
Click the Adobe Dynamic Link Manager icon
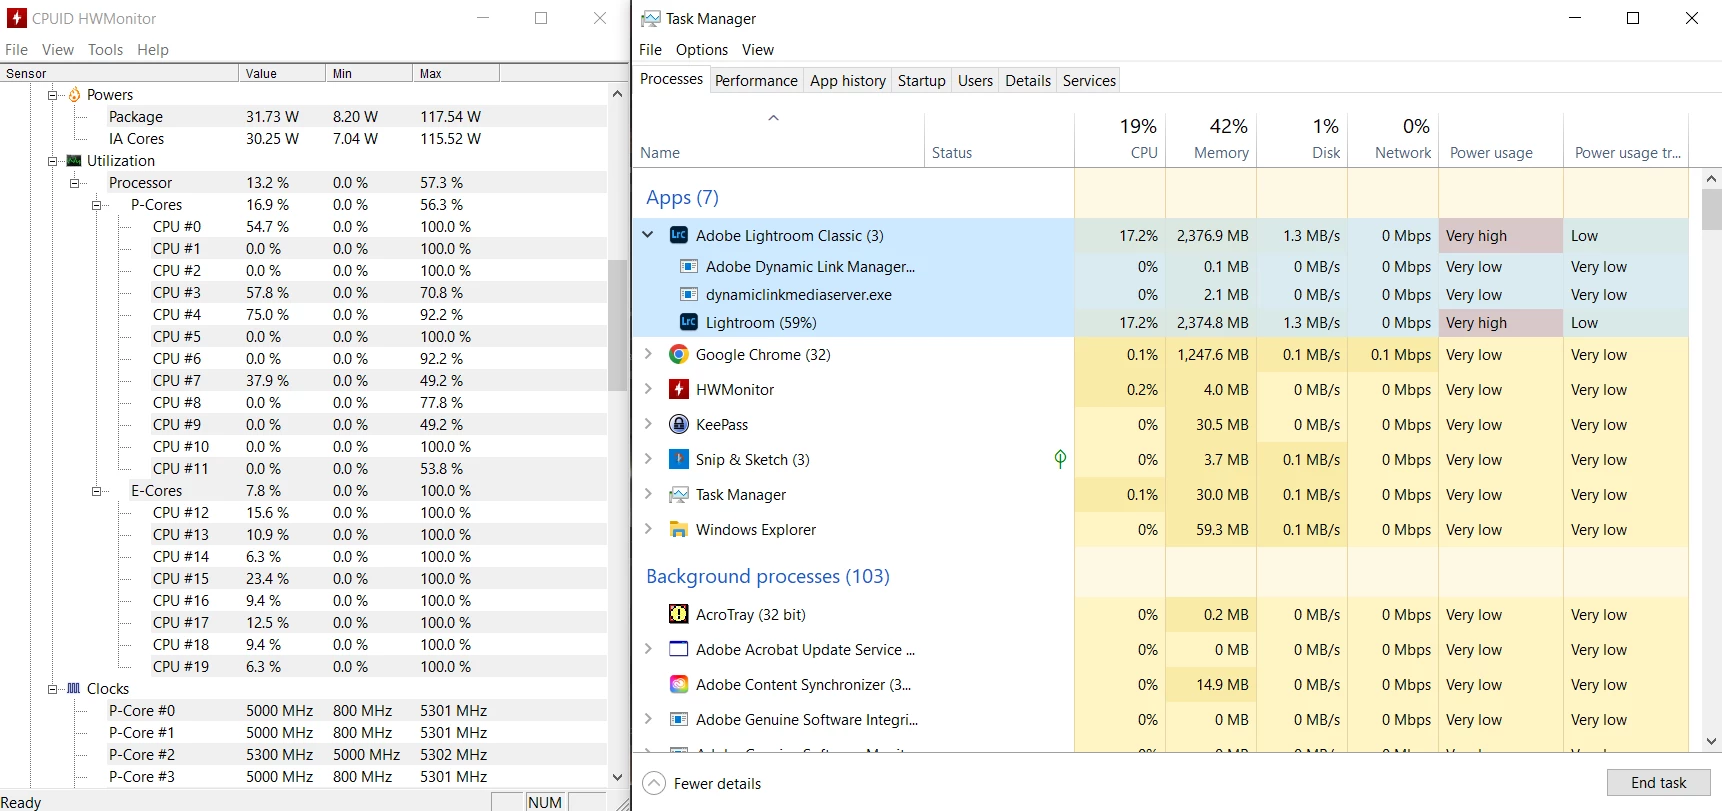(688, 266)
